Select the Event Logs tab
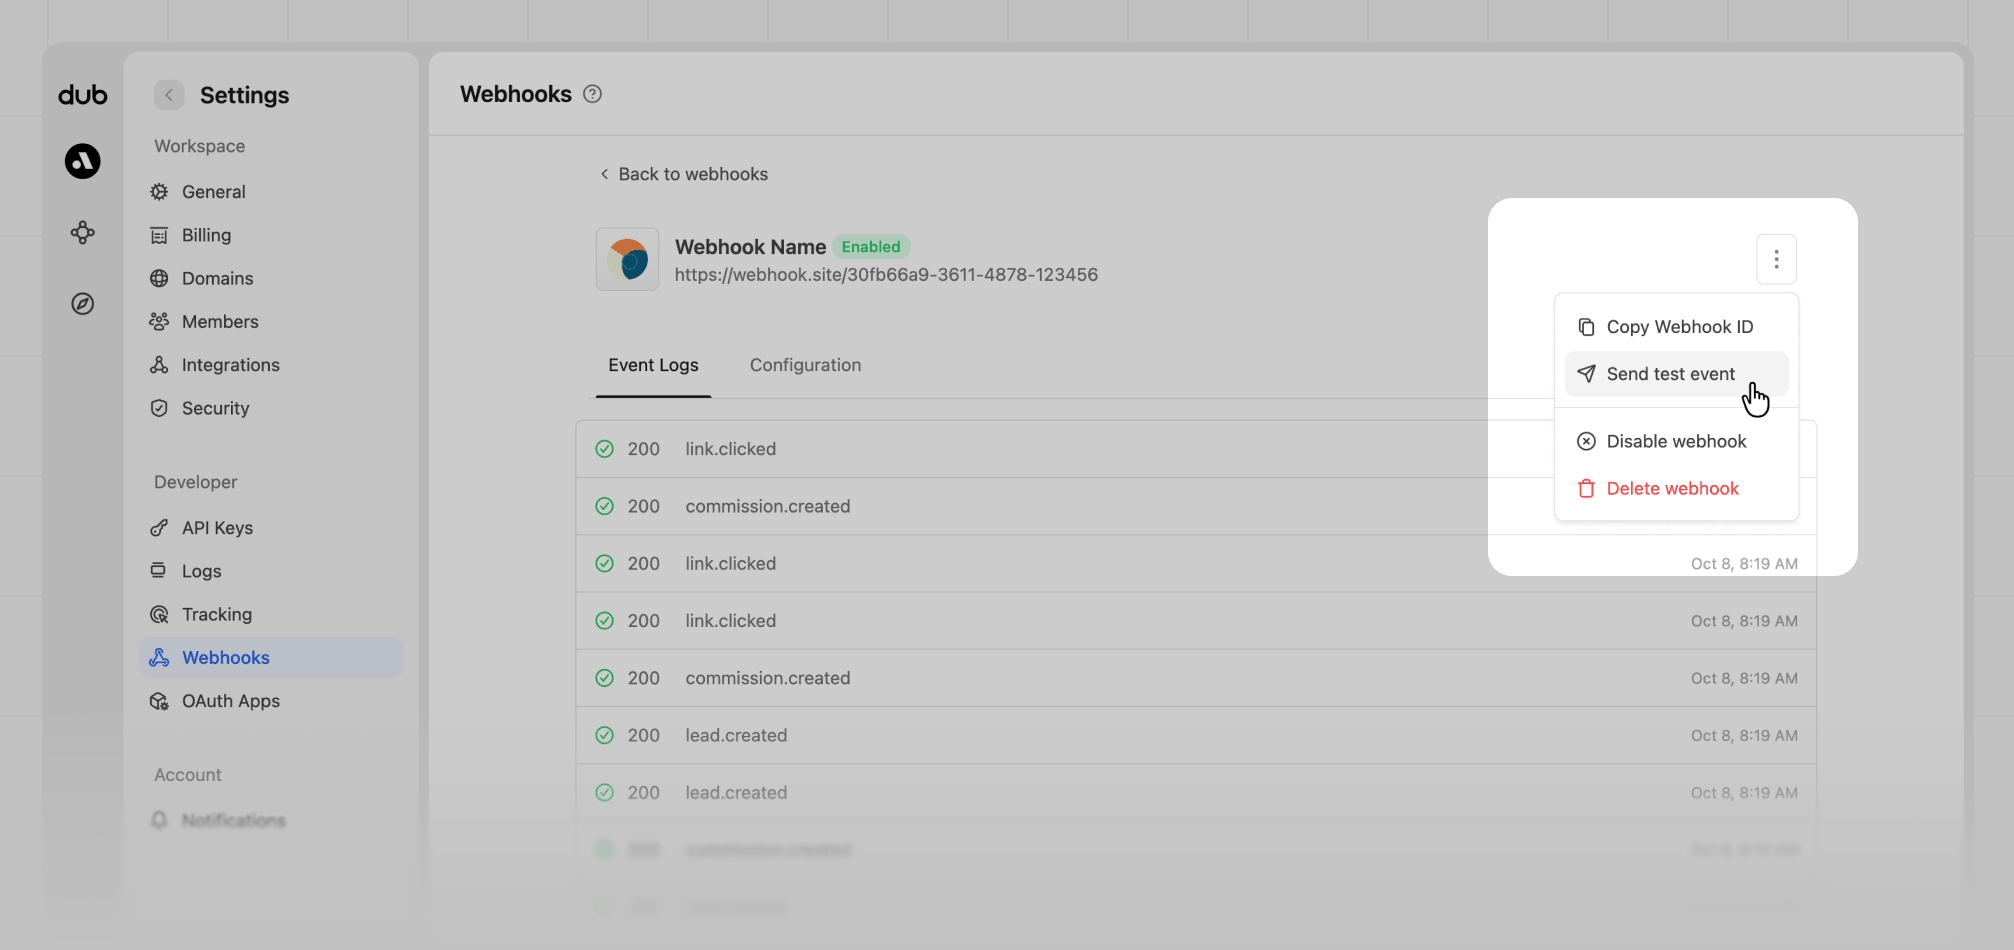Image resolution: width=2014 pixels, height=950 pixels. (x=653, y=365)
